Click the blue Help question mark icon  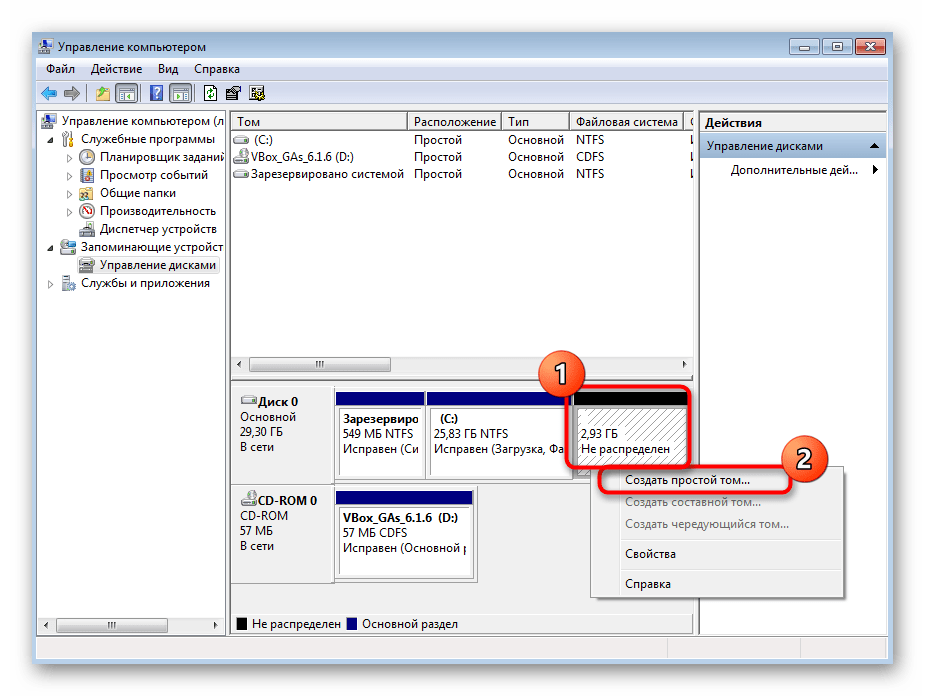tap(156, 93)
